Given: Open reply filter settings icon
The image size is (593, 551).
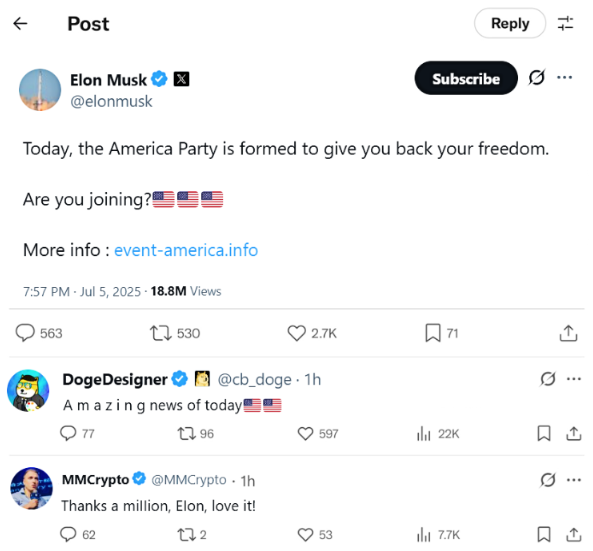Looking at the screenshot, I should (565, 23).
